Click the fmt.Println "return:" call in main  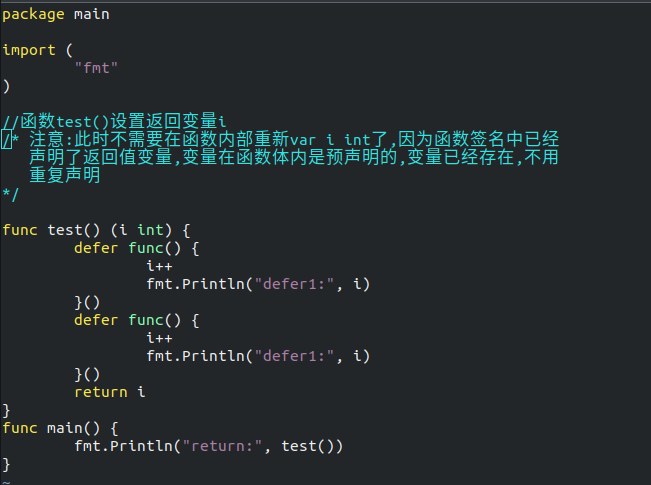pyautogui.click(x=208, y=446)
